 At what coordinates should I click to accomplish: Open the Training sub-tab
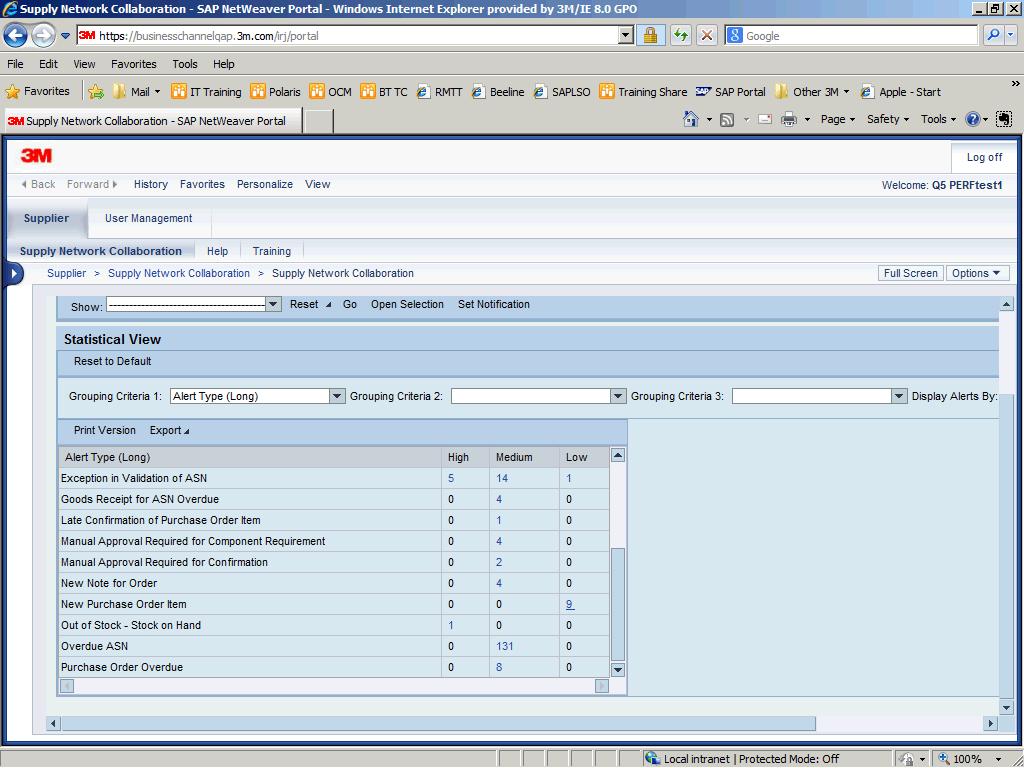click(272, 251)
